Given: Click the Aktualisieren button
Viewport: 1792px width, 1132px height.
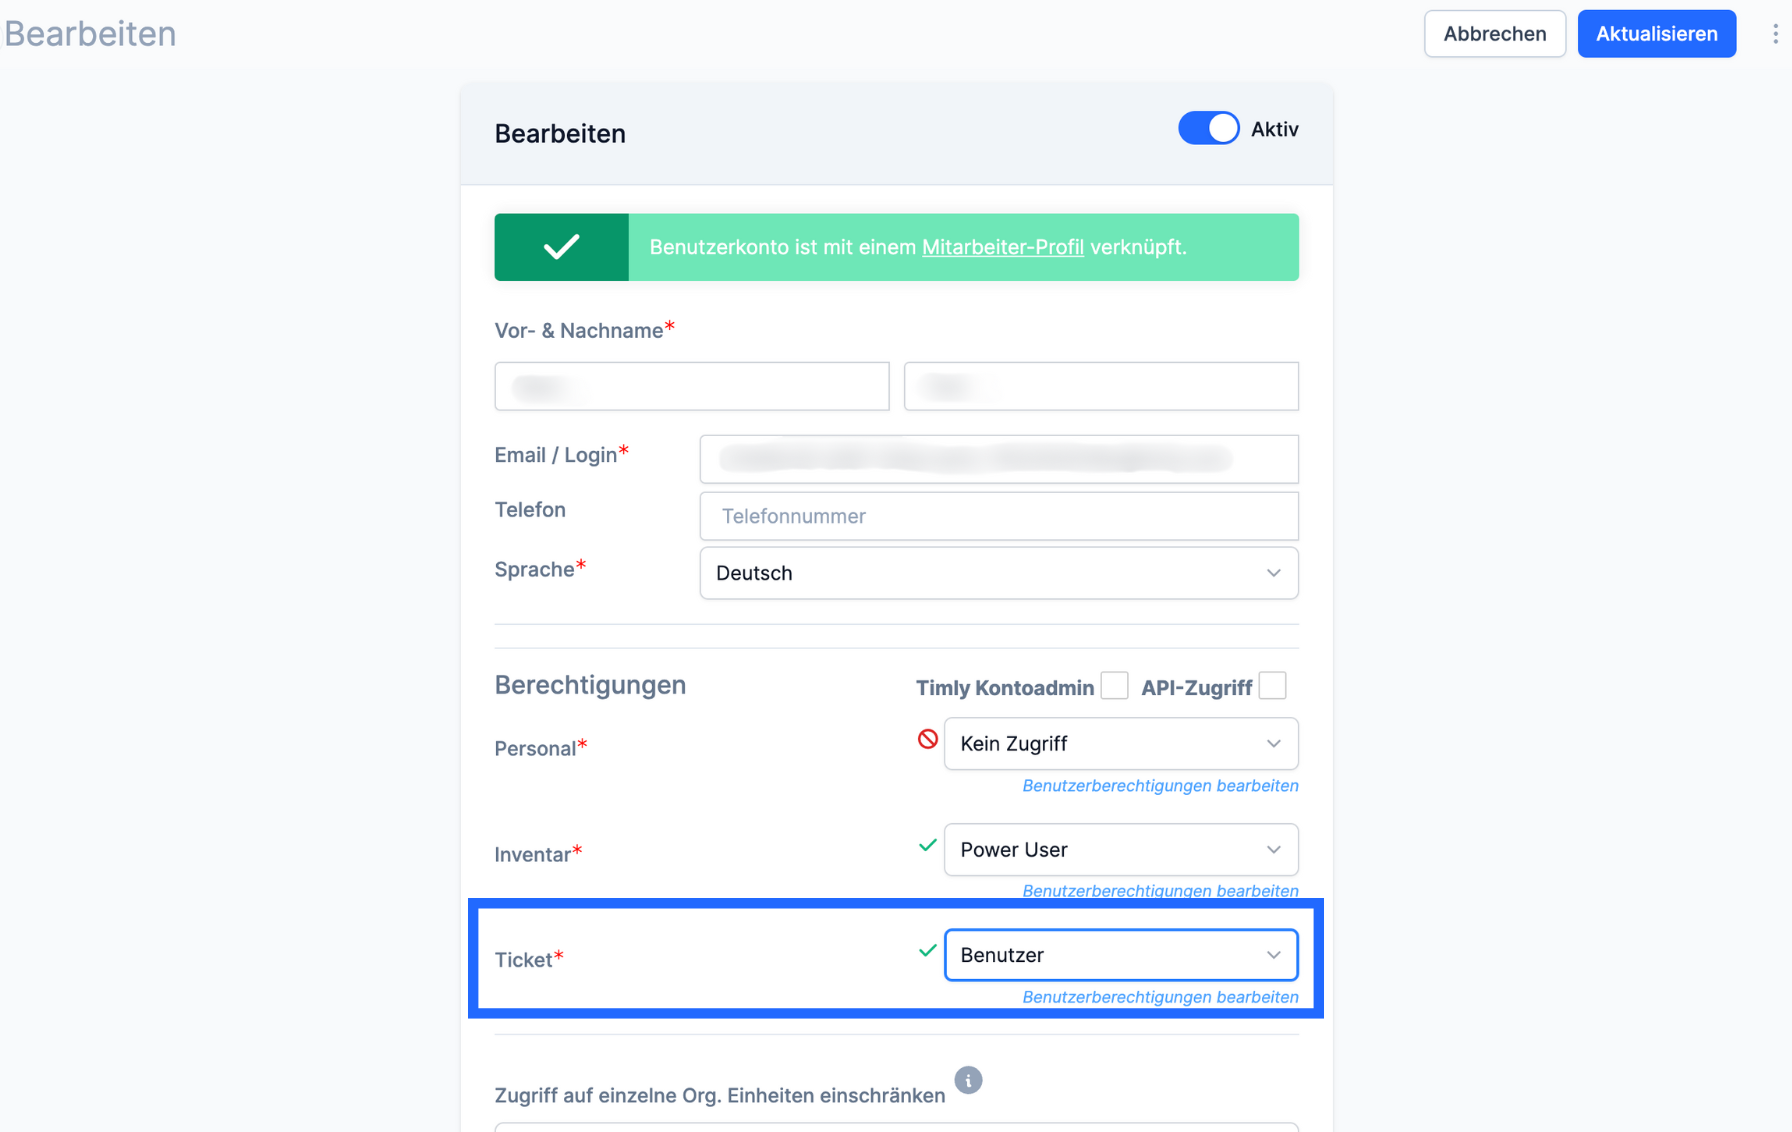Looking at the screenshot, I should pyautogui.click(x=1656, y=34).
